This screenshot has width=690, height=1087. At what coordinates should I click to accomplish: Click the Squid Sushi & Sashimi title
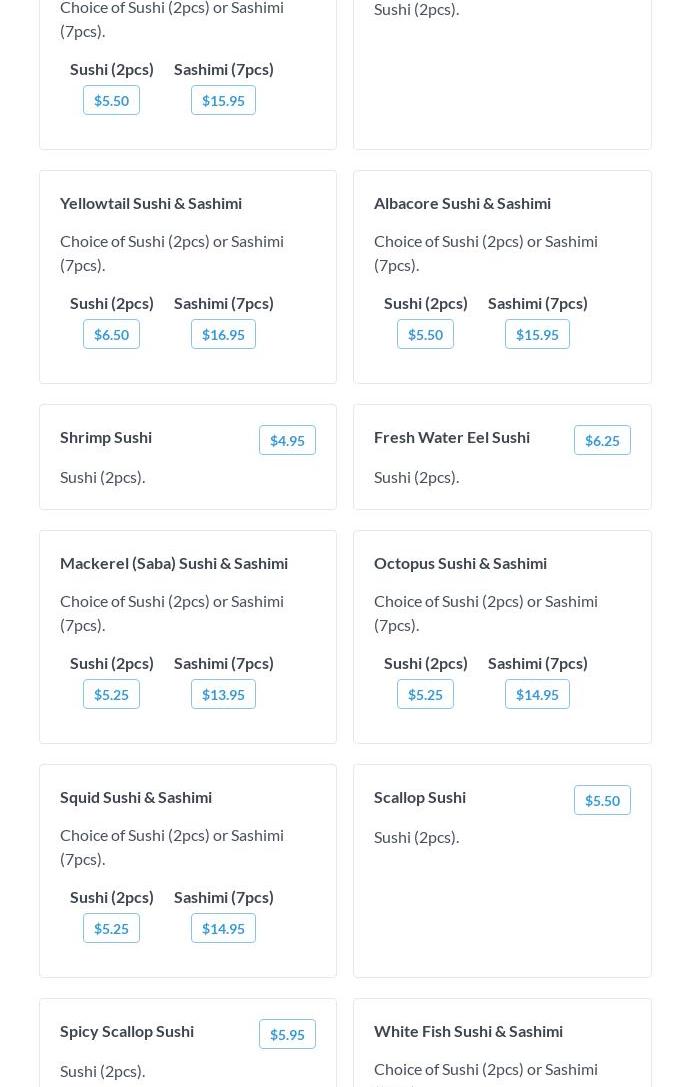coord(136,797)
